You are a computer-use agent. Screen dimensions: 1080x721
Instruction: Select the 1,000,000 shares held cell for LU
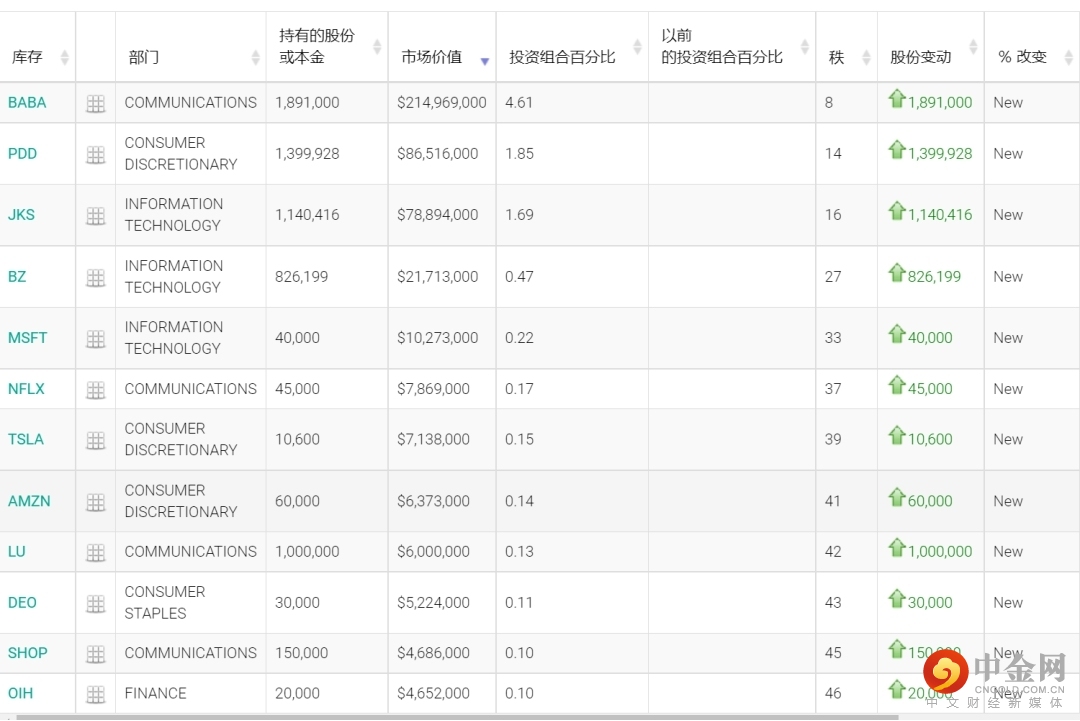(327, 552)
